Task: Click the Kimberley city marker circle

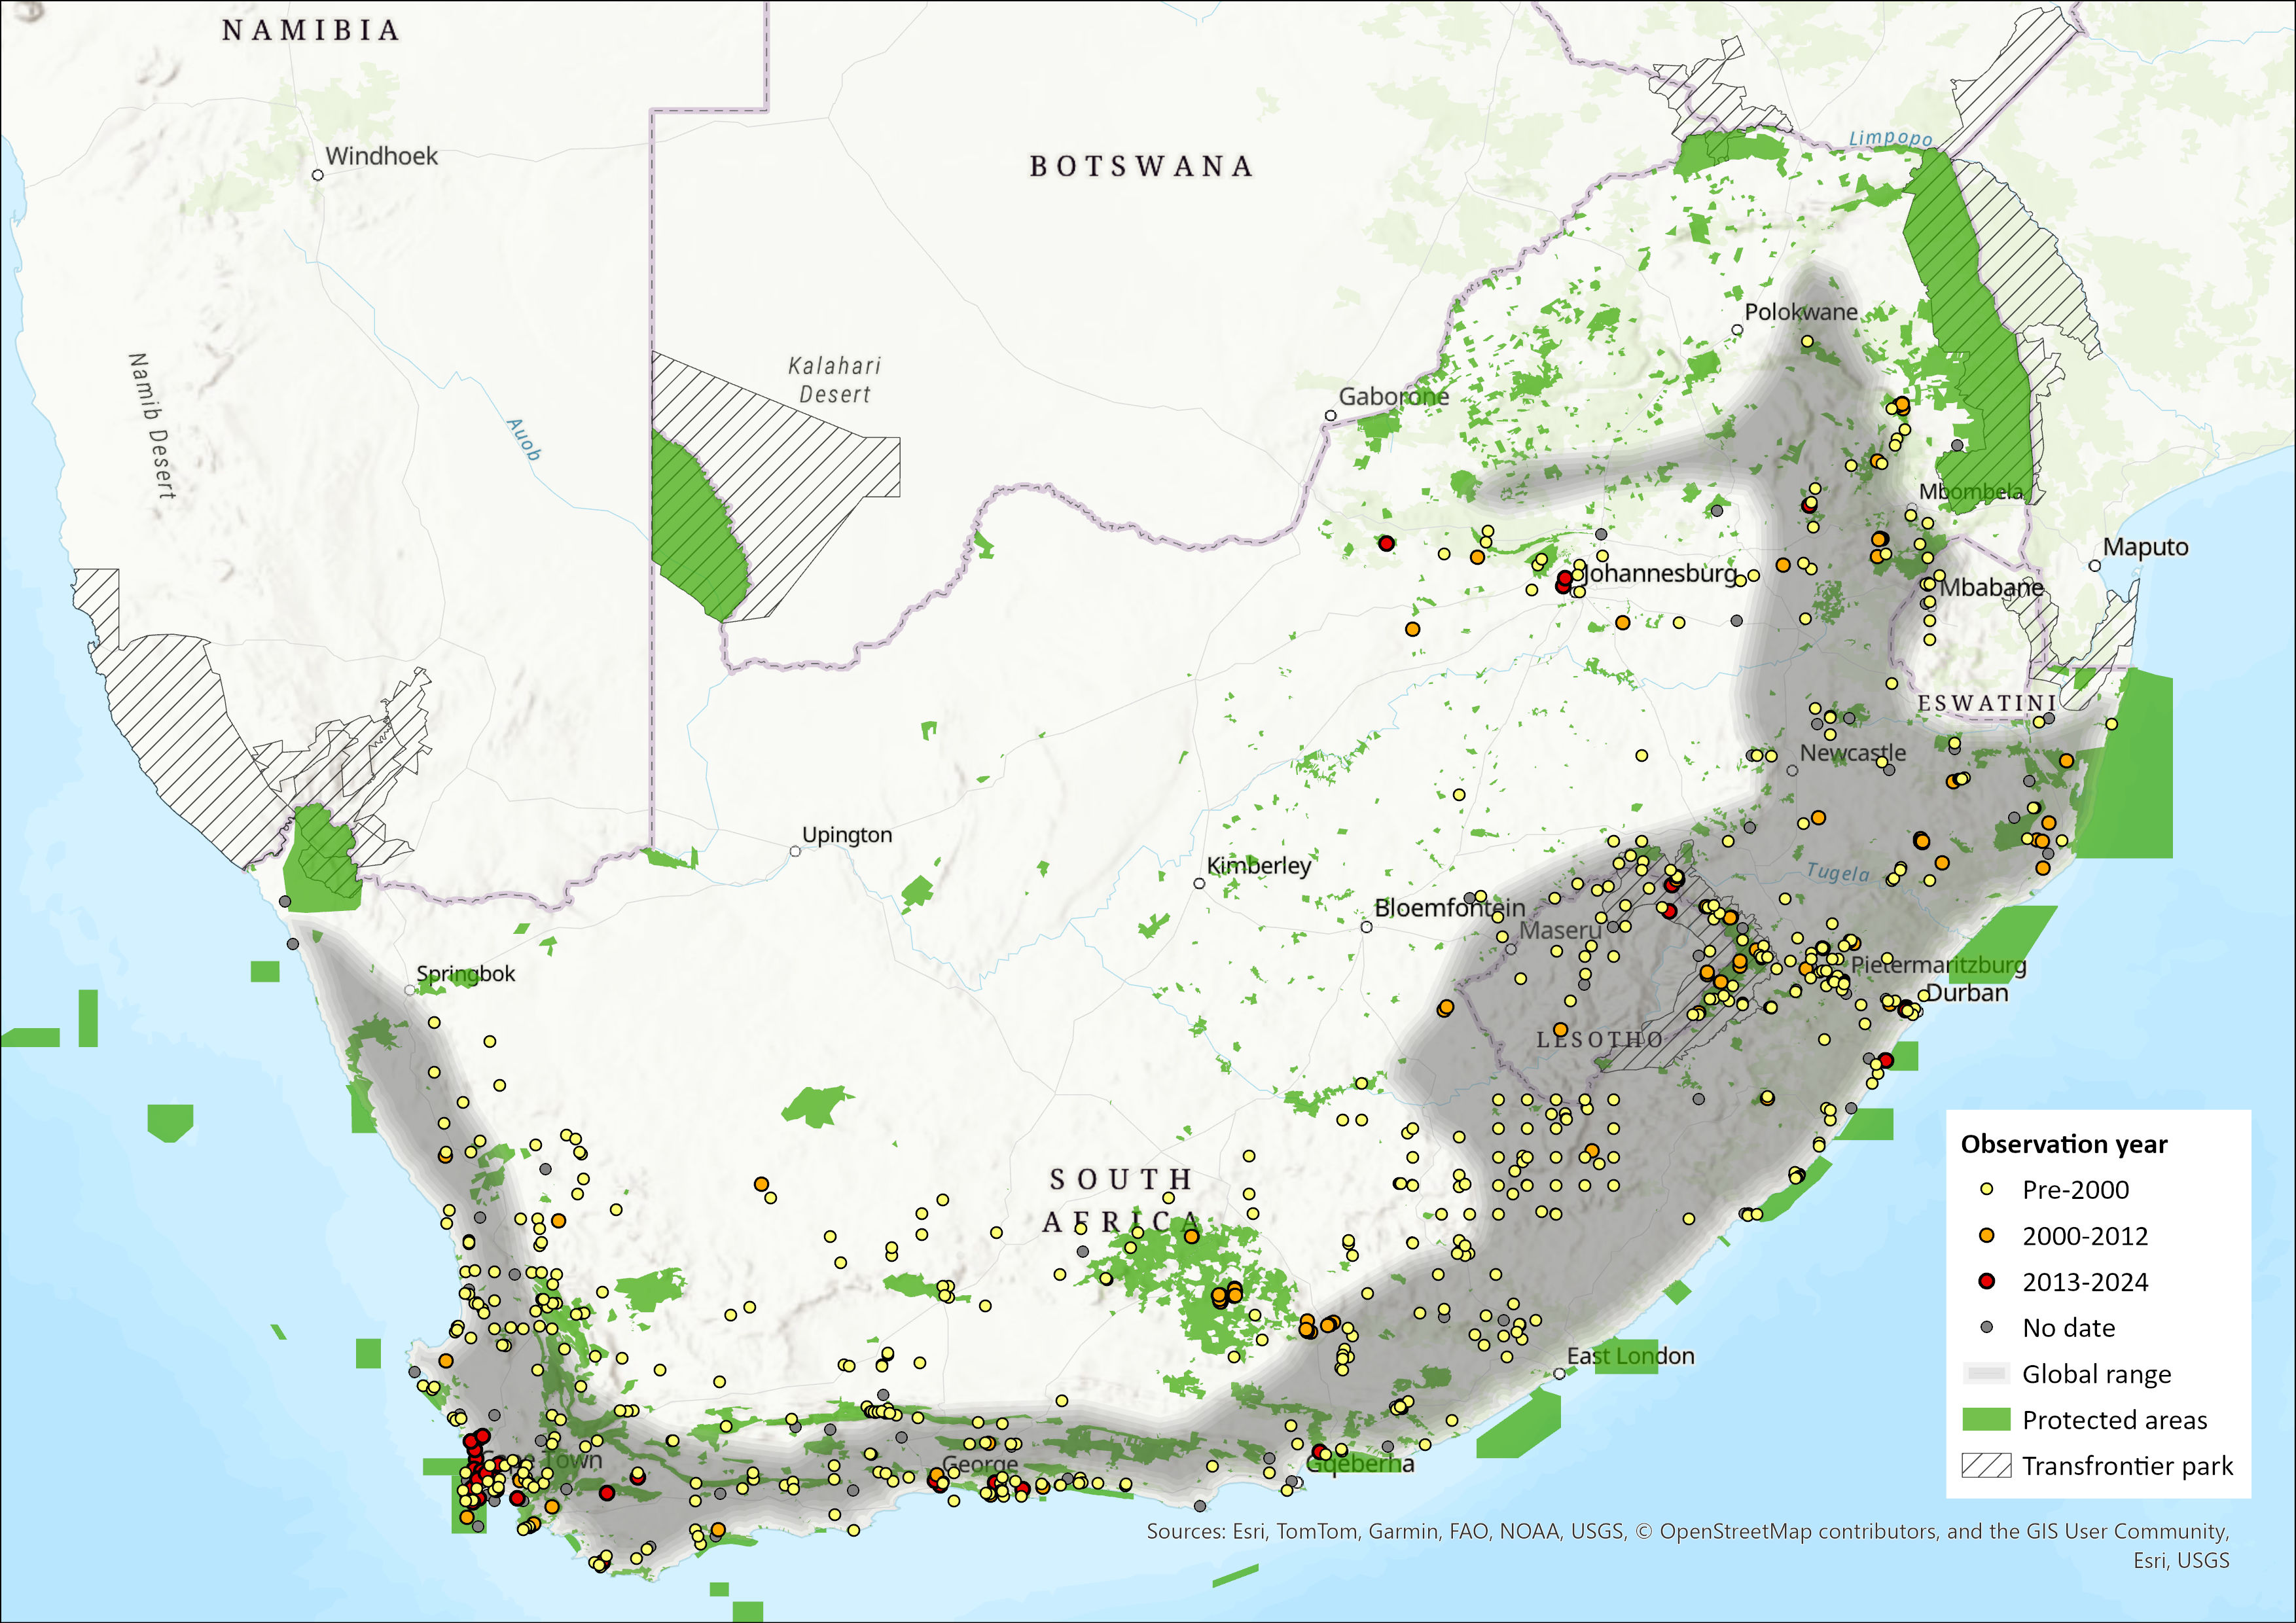Action: tap(1200, 883)
